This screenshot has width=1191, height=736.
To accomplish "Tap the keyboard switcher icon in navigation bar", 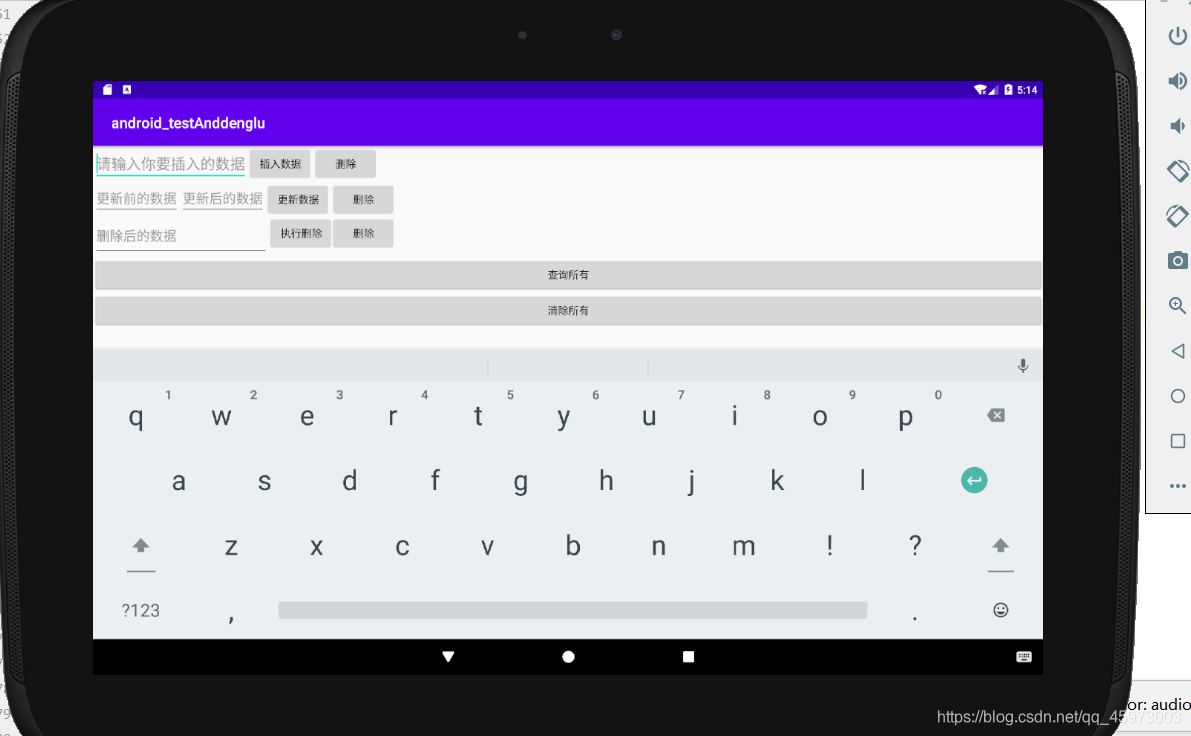I will pos(1024,657).
